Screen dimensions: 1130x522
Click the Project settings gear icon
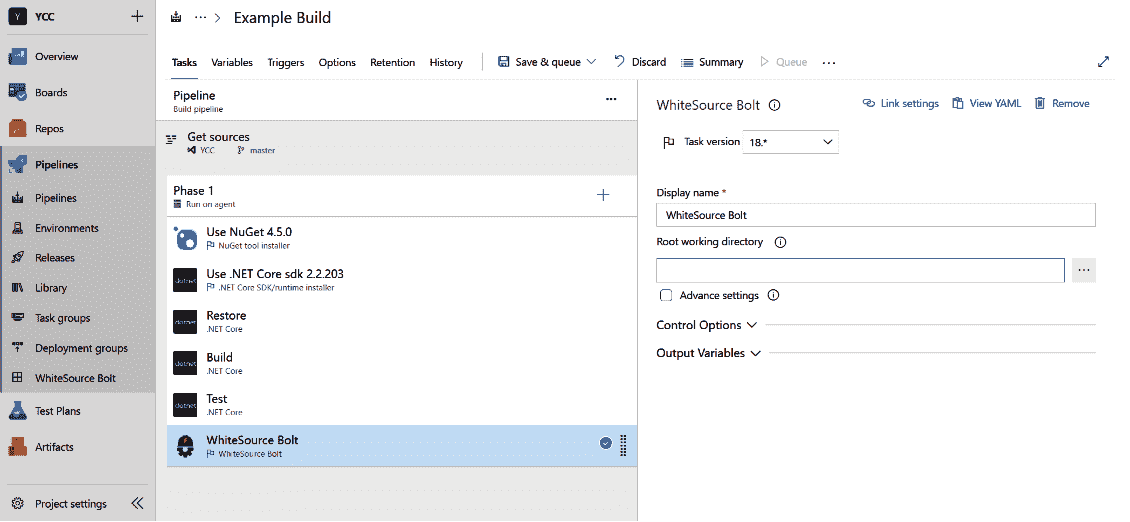click(18, 504)
